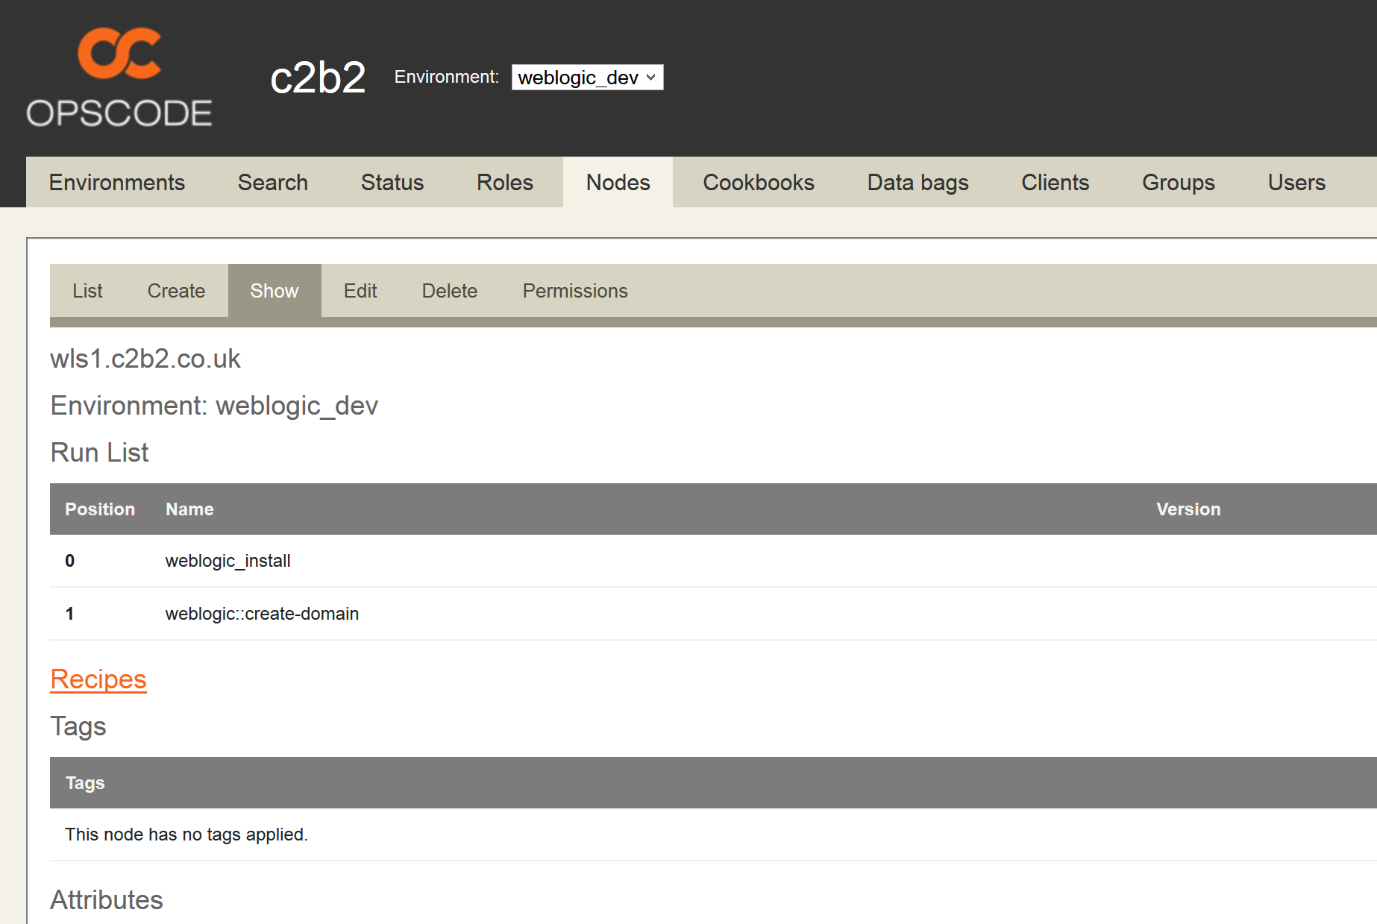Select the Show sub-tab
The height and width of the screenshot is (924, 1377).
pyautogui.click(x=274, y=291)
